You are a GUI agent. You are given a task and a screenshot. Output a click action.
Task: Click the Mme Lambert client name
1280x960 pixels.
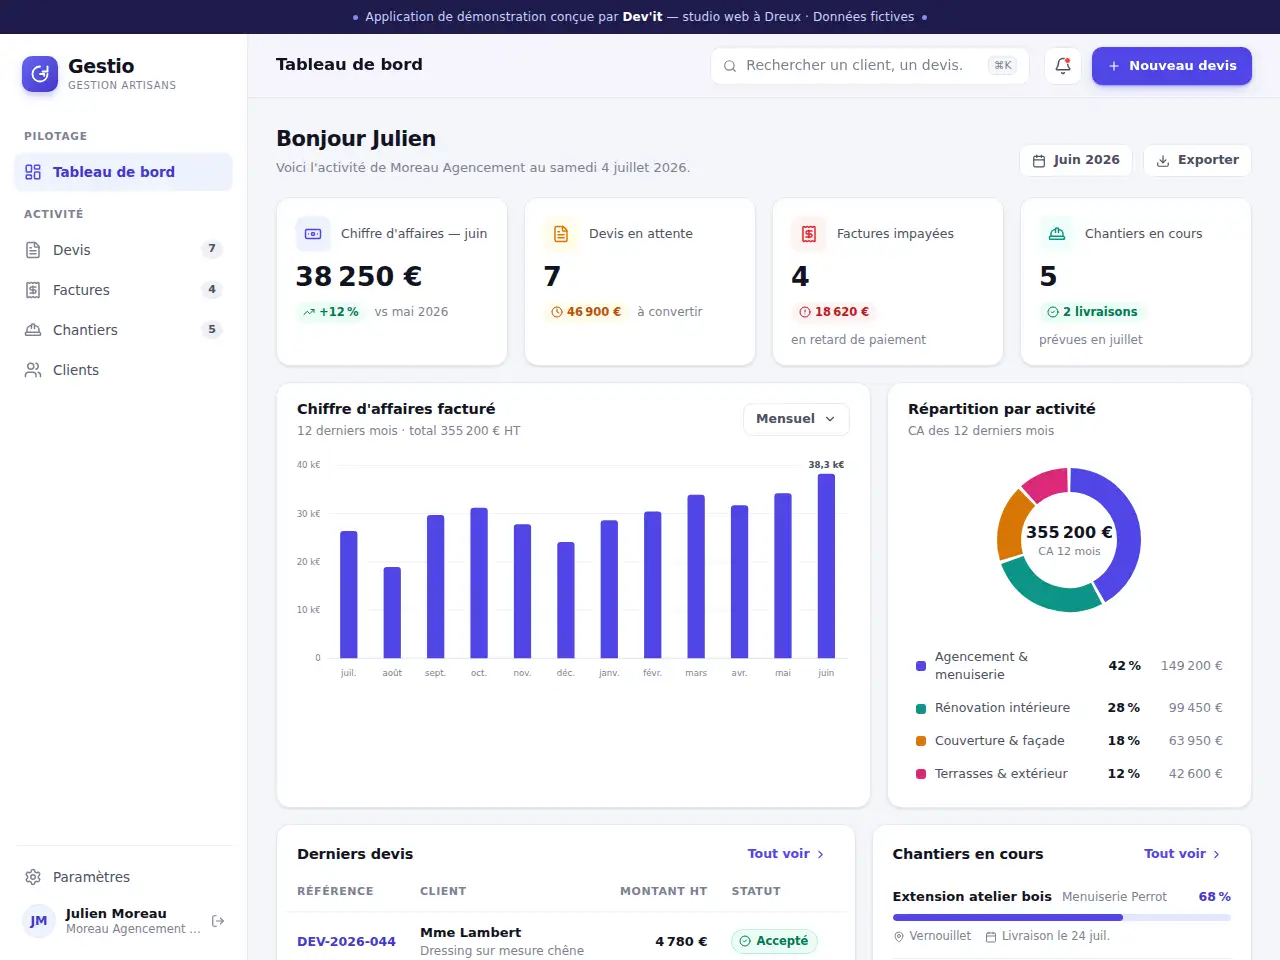(x=470, y=933)
